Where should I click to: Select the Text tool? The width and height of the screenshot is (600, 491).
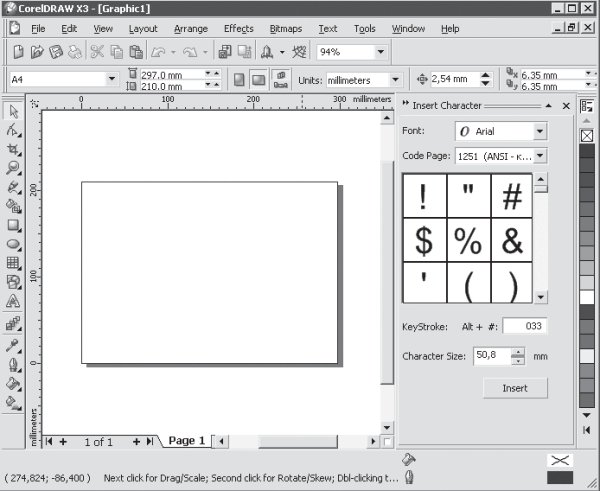click(x=13, y=301)
